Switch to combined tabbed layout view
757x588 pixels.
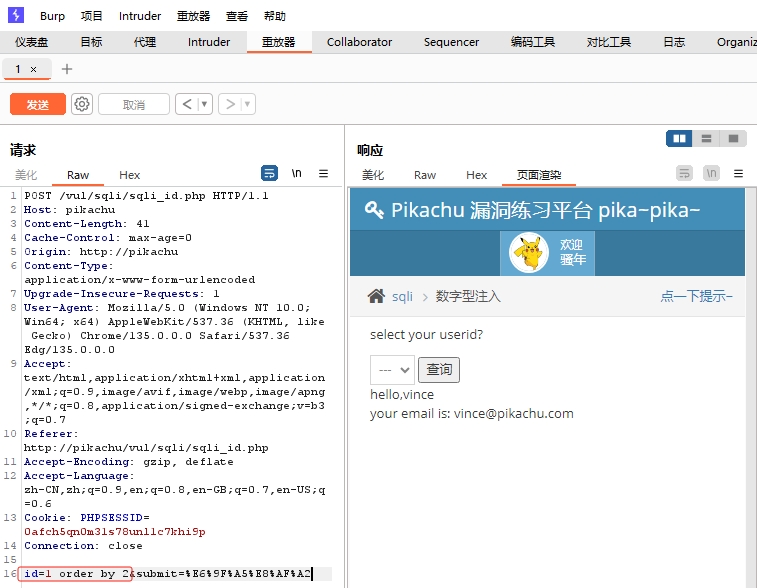[733, 139]
